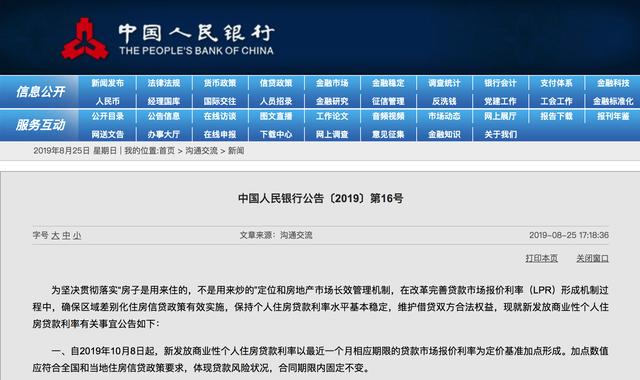Go to 支付体系
The width and height of the screenshot is (640, 380).
pyautogui.click(x=556, y=83)
